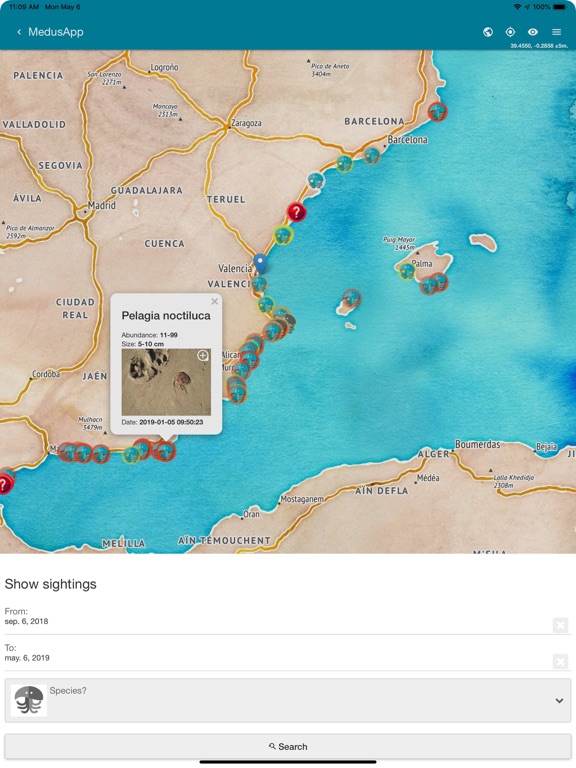Tap the blue location pin at Valencia
The height and width of the screenshot is (768, 576).
pos(260,263)
